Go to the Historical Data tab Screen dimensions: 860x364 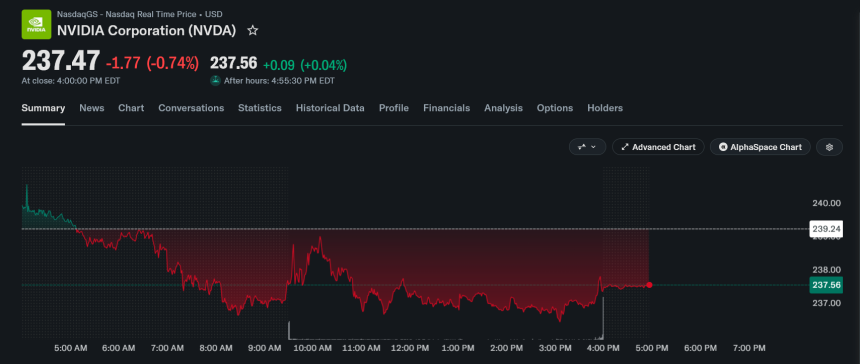pyautogui.click(x=330, y=108)
